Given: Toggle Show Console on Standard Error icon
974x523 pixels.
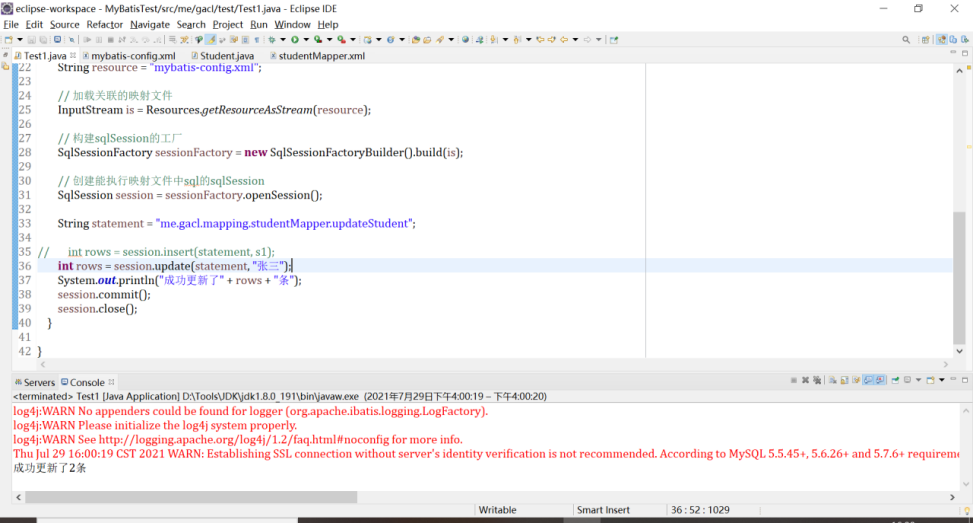Looking at the screenshot, I should pos(880,380).
